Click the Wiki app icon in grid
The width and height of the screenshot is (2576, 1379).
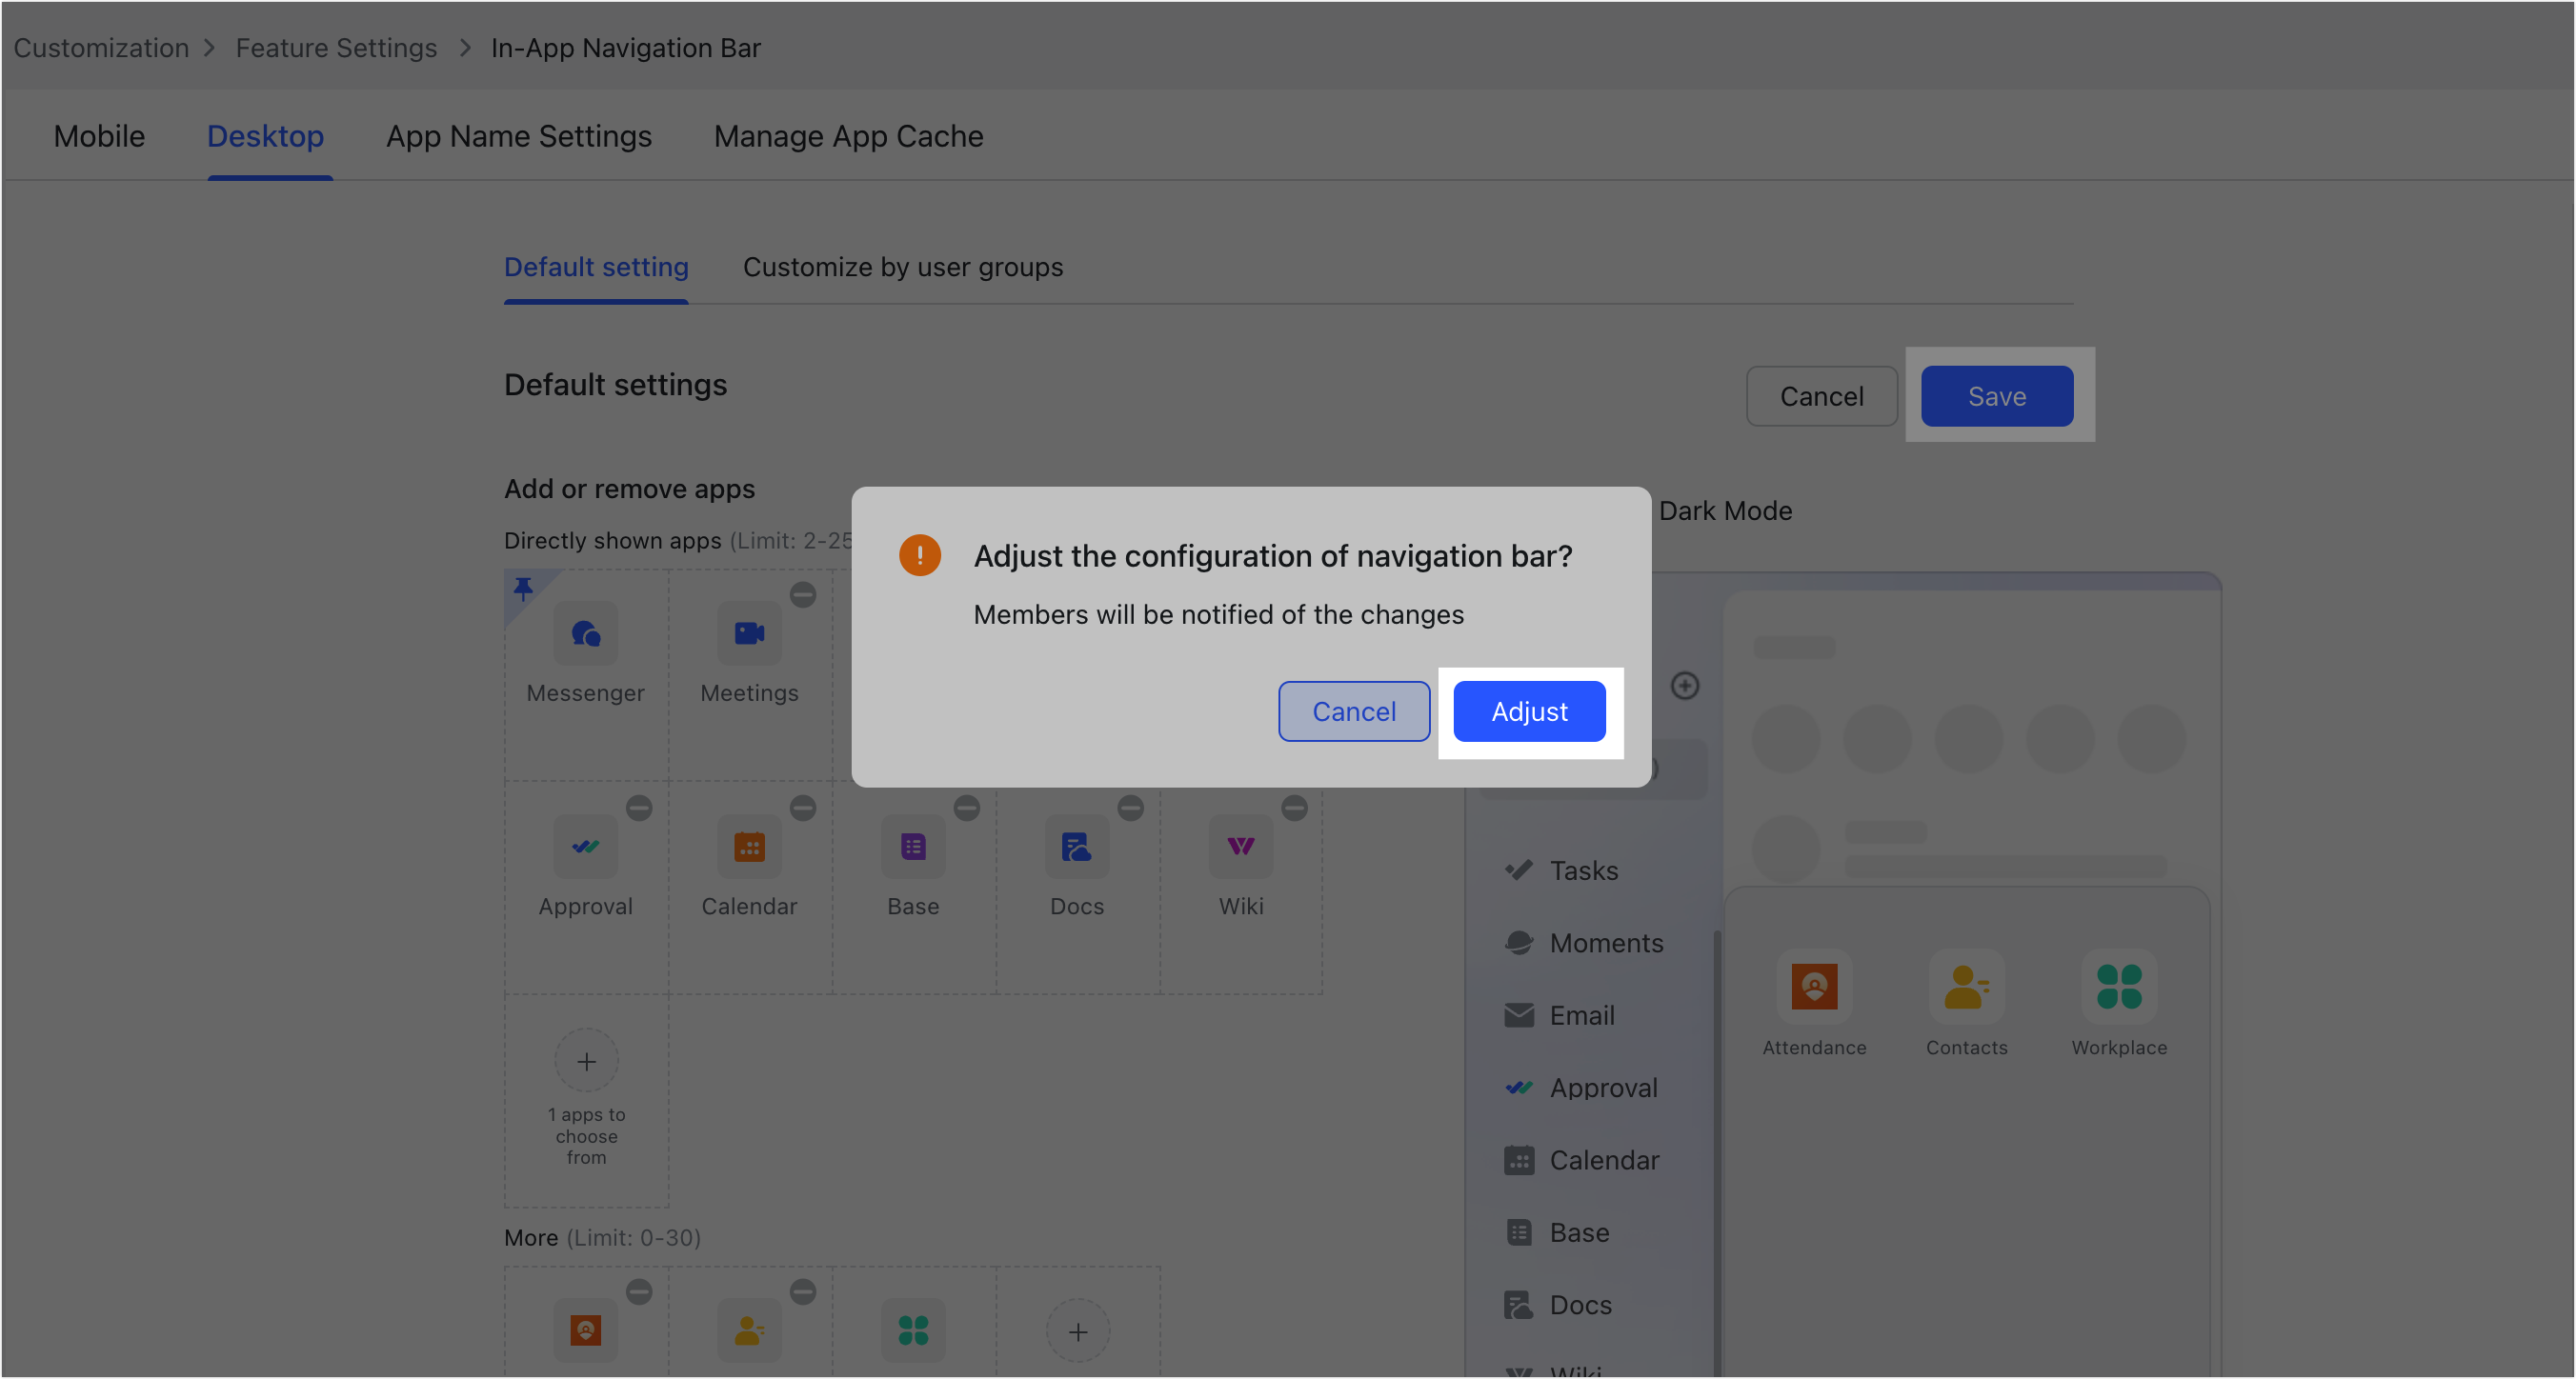point(1241,846)
